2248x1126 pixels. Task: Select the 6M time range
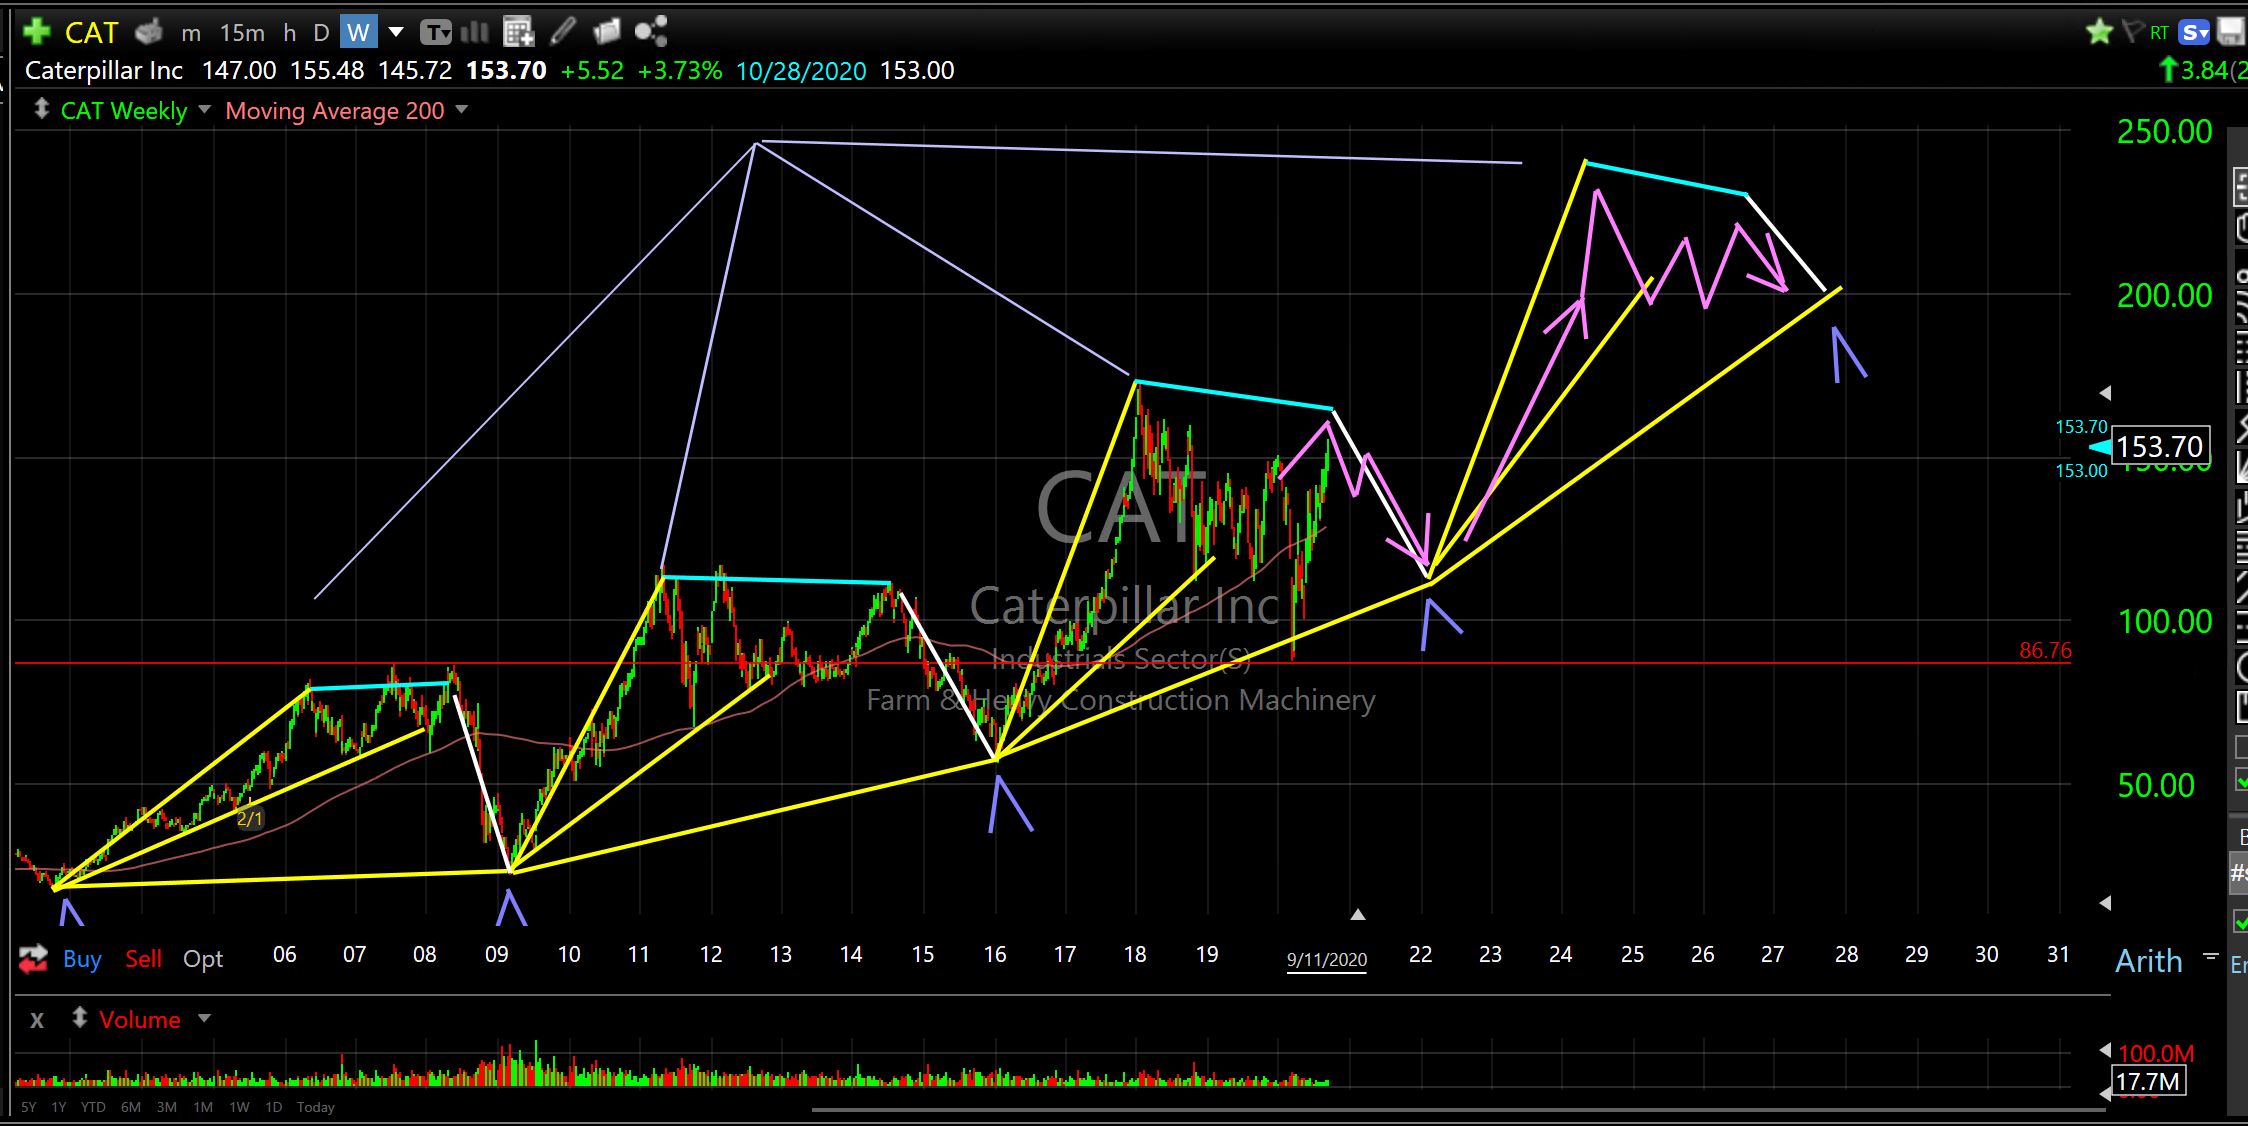[130, 1107]
